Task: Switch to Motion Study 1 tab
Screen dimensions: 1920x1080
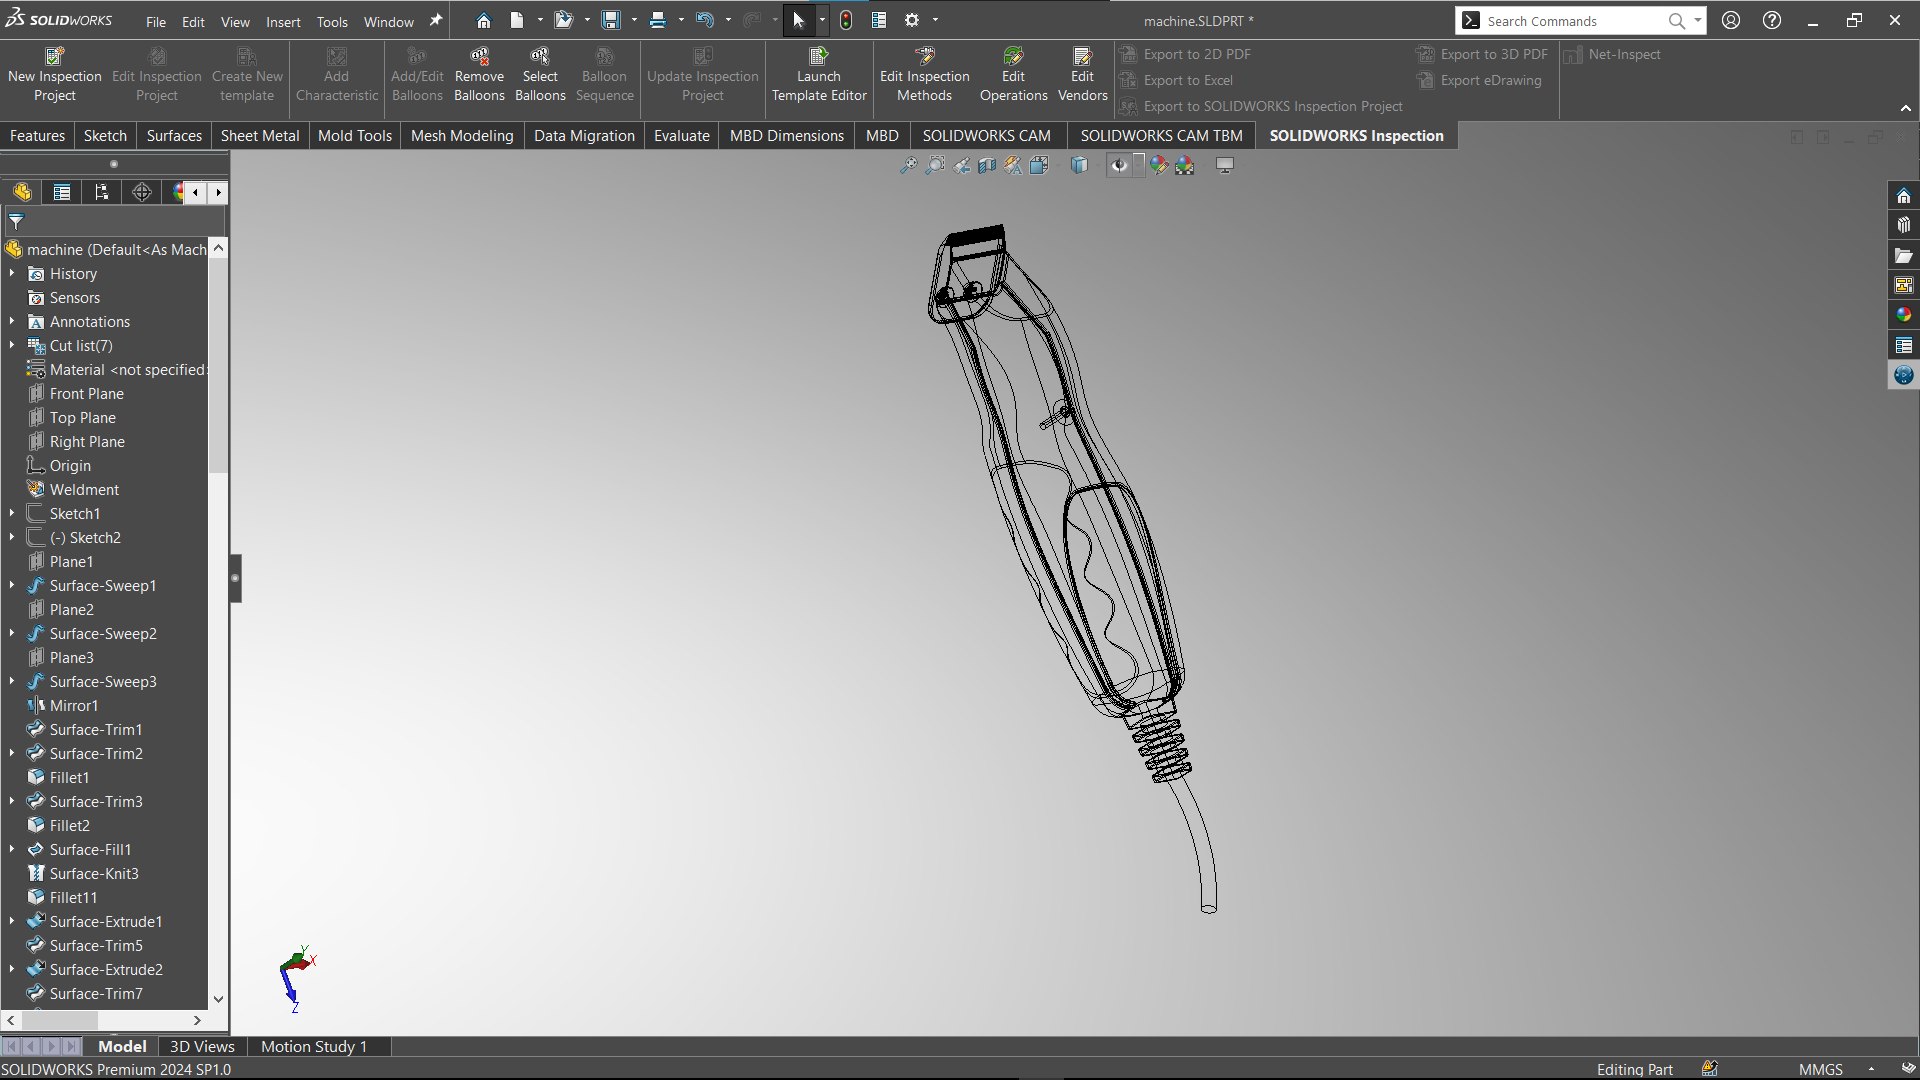Action: coord(314,1046)
